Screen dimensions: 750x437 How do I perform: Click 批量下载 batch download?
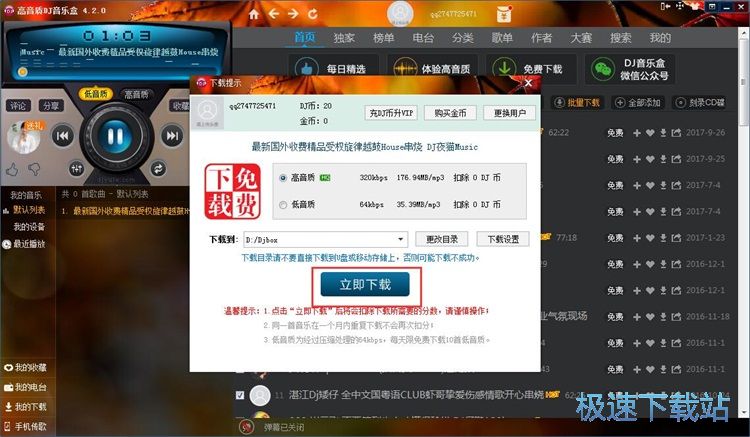pyautogui.click(x=577, y=102)
